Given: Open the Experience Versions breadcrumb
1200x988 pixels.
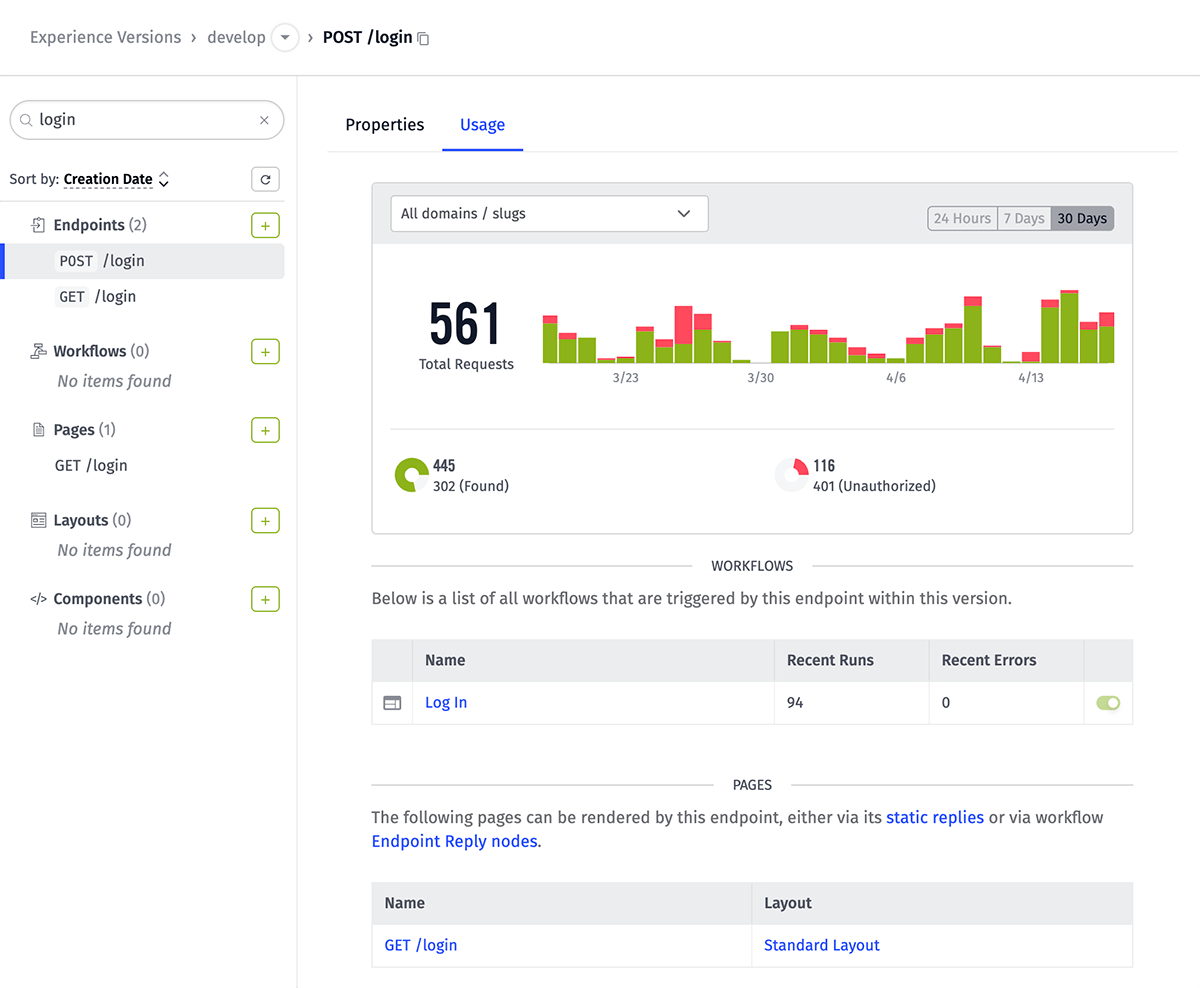Looking at the screenshot, I should point(104,37).
